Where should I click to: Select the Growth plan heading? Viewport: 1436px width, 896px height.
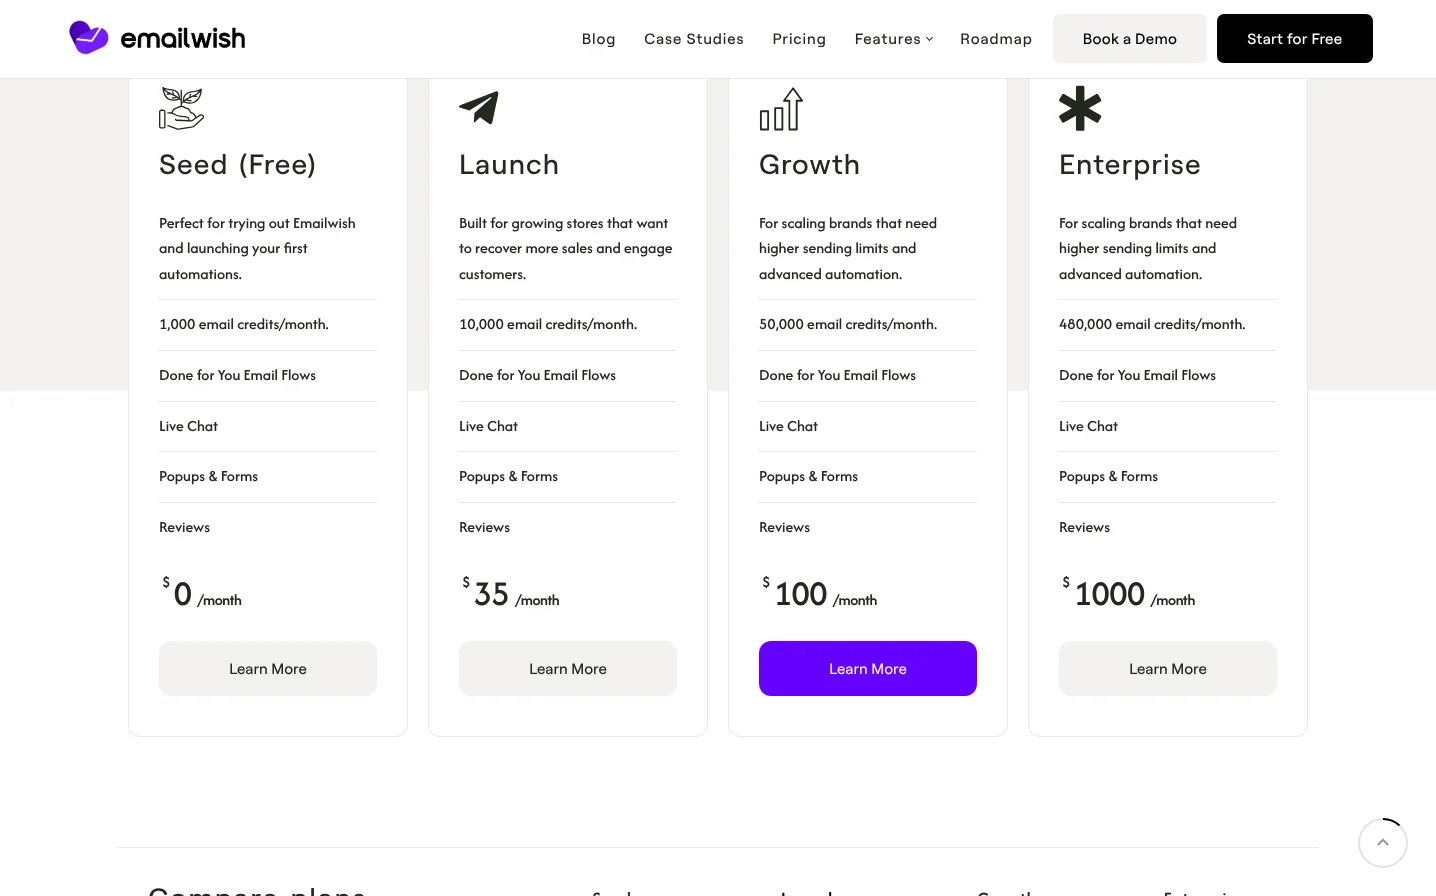click(x=810, y=165)
